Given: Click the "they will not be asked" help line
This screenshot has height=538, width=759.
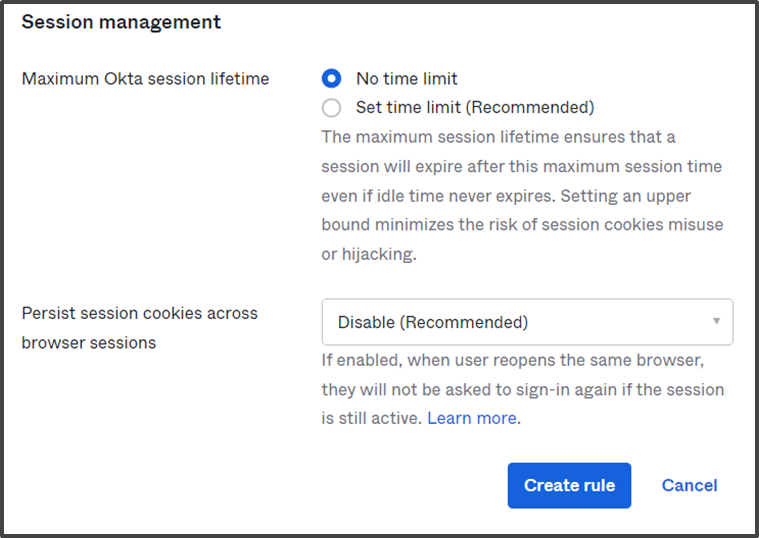Looking at the screenshot, I should coord(523,389).
